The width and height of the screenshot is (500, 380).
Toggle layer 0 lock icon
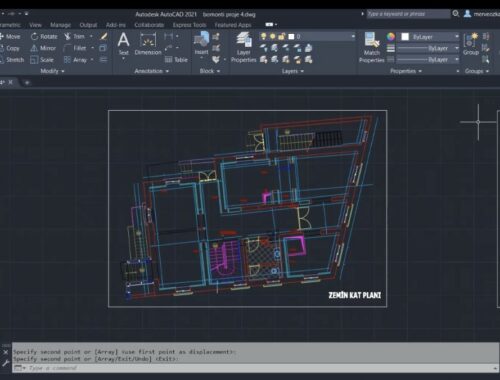pyautogui.click(x=281, y=36)
